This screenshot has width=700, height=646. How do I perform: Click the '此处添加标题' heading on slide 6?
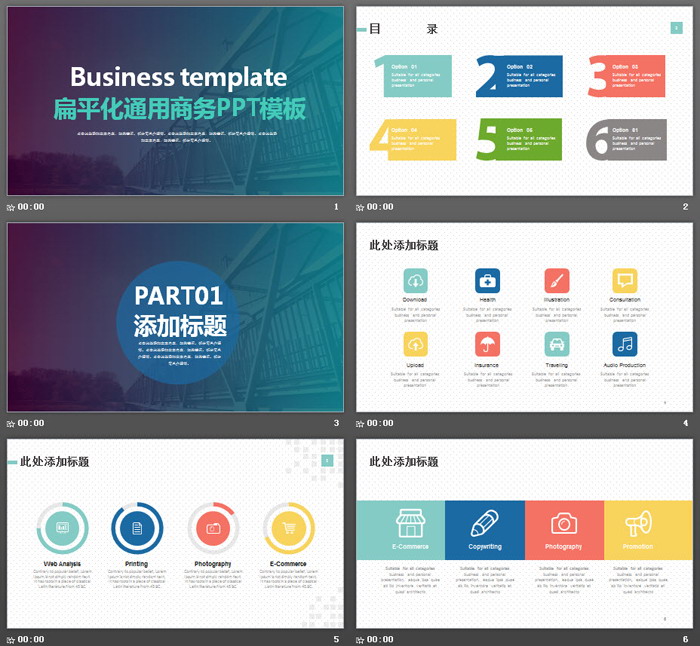pos(404,462)
